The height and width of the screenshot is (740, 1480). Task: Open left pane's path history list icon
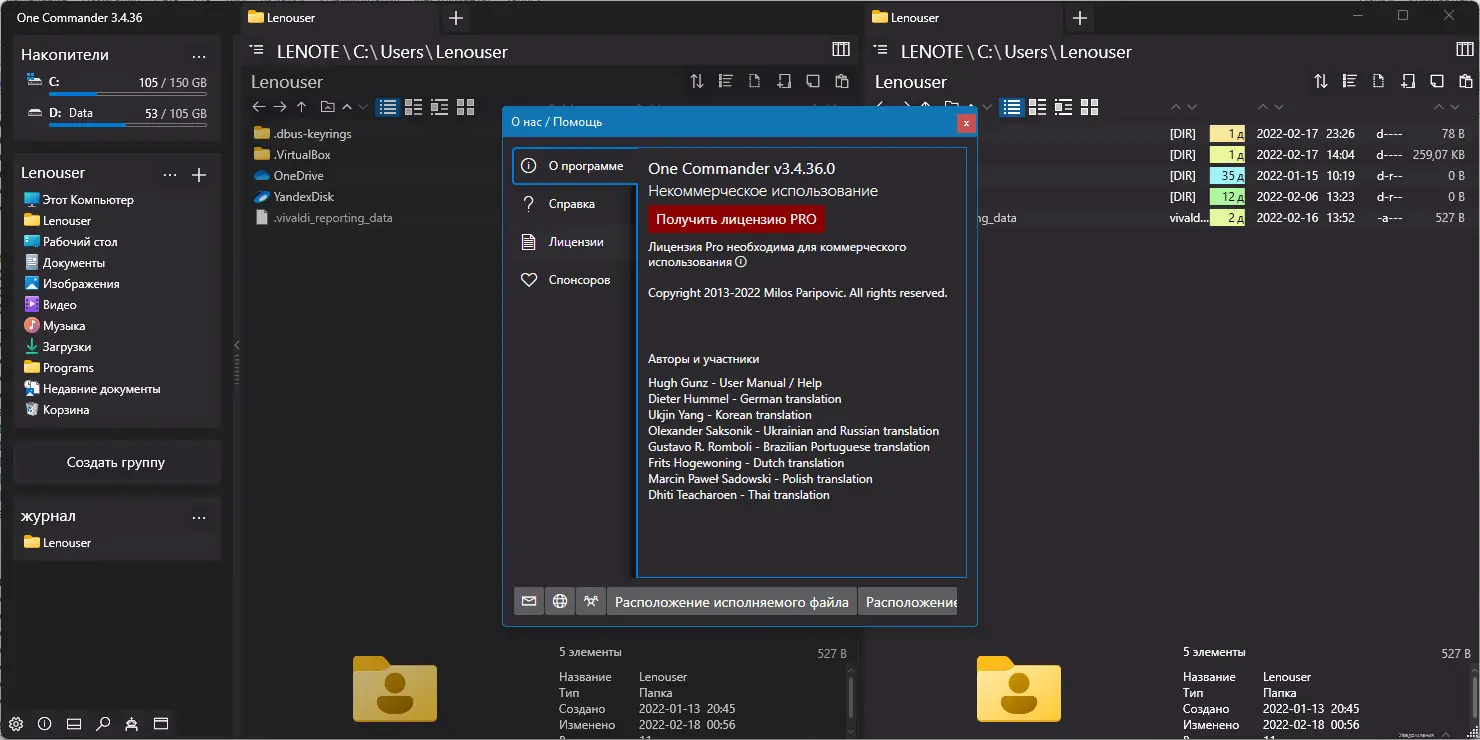[257, 51]
